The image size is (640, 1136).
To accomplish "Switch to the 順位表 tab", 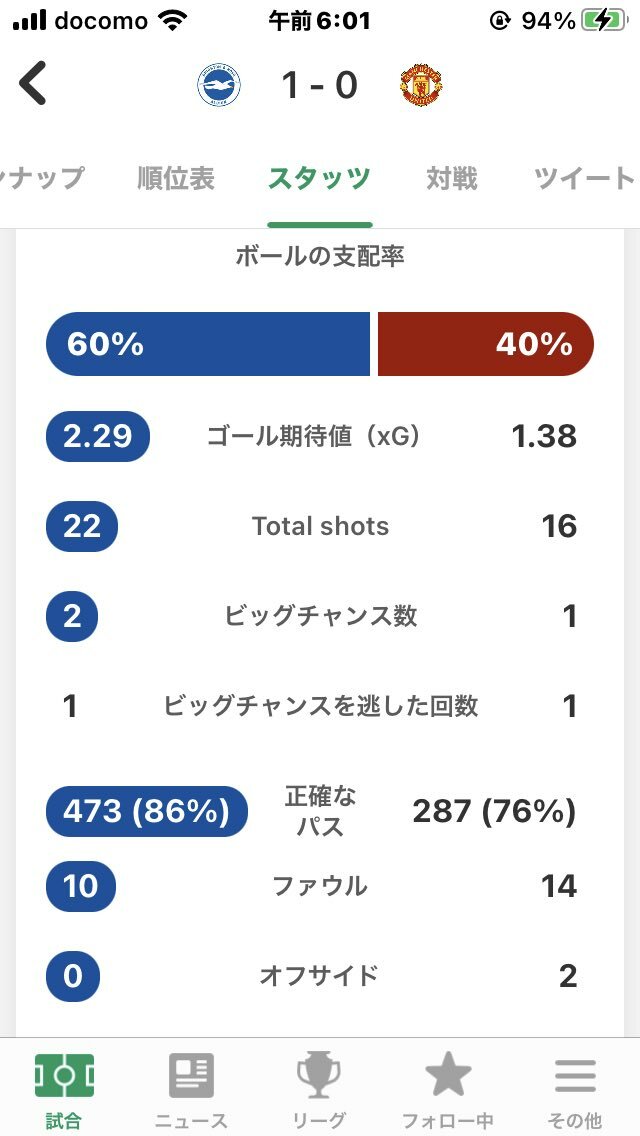I will click(176, 179).
